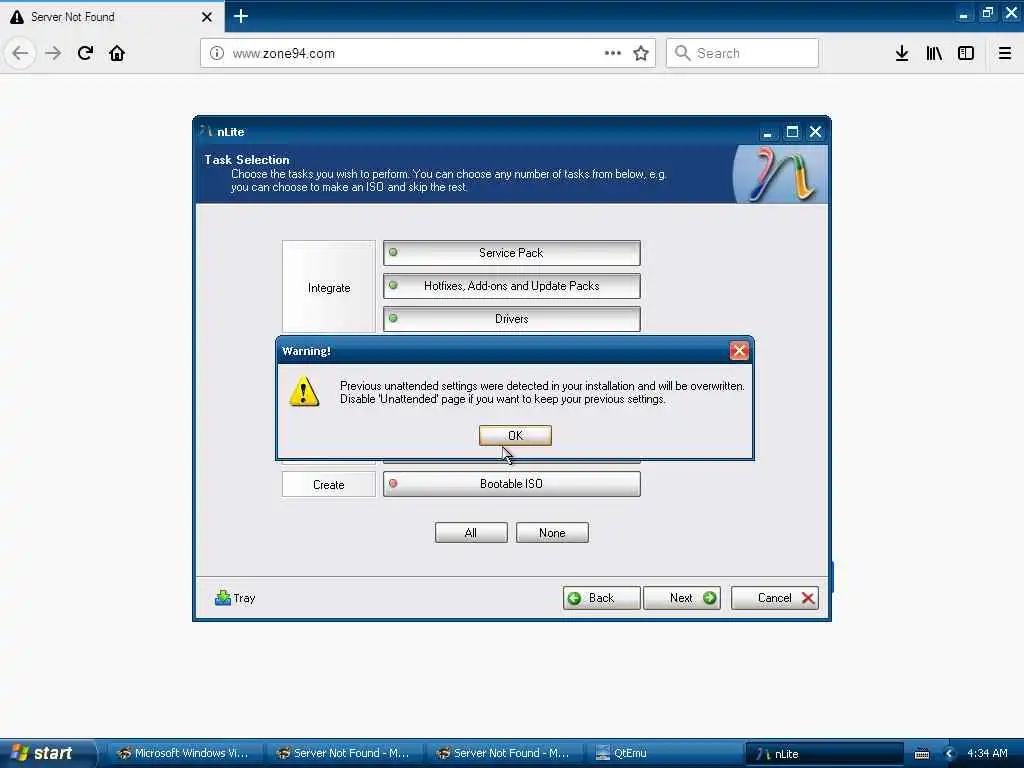Reload the current browser page
Image resolution: width=1024 pixels, height=768 pixels.
(85, 53)
